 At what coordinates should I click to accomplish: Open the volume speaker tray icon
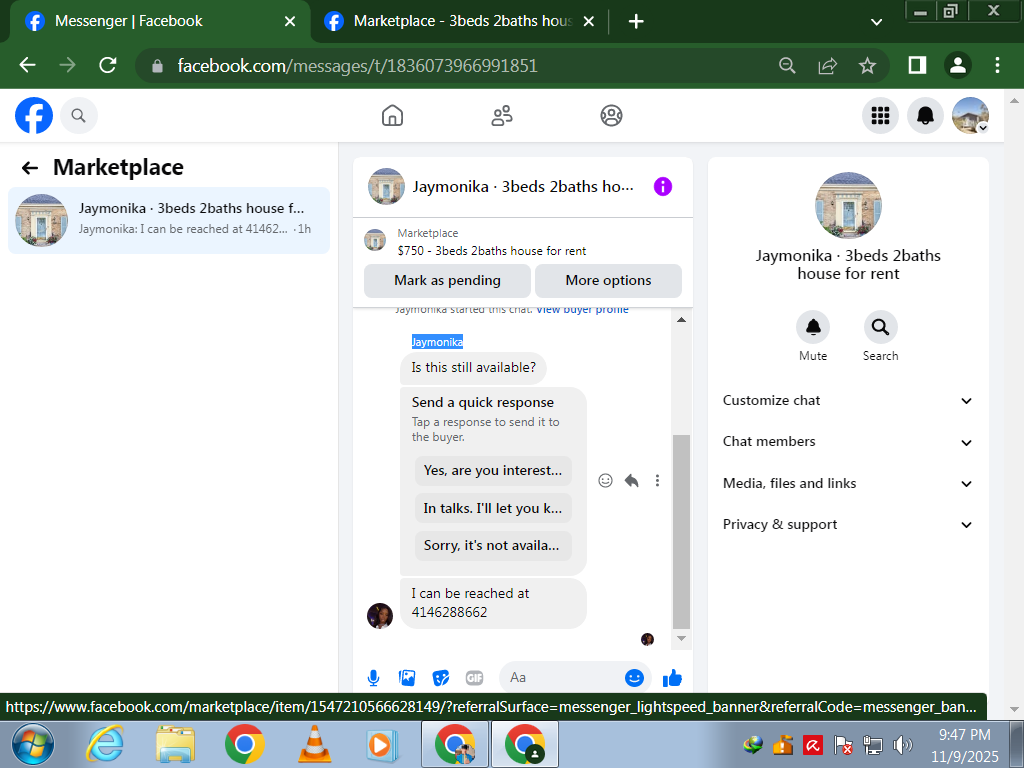point(903,744)
